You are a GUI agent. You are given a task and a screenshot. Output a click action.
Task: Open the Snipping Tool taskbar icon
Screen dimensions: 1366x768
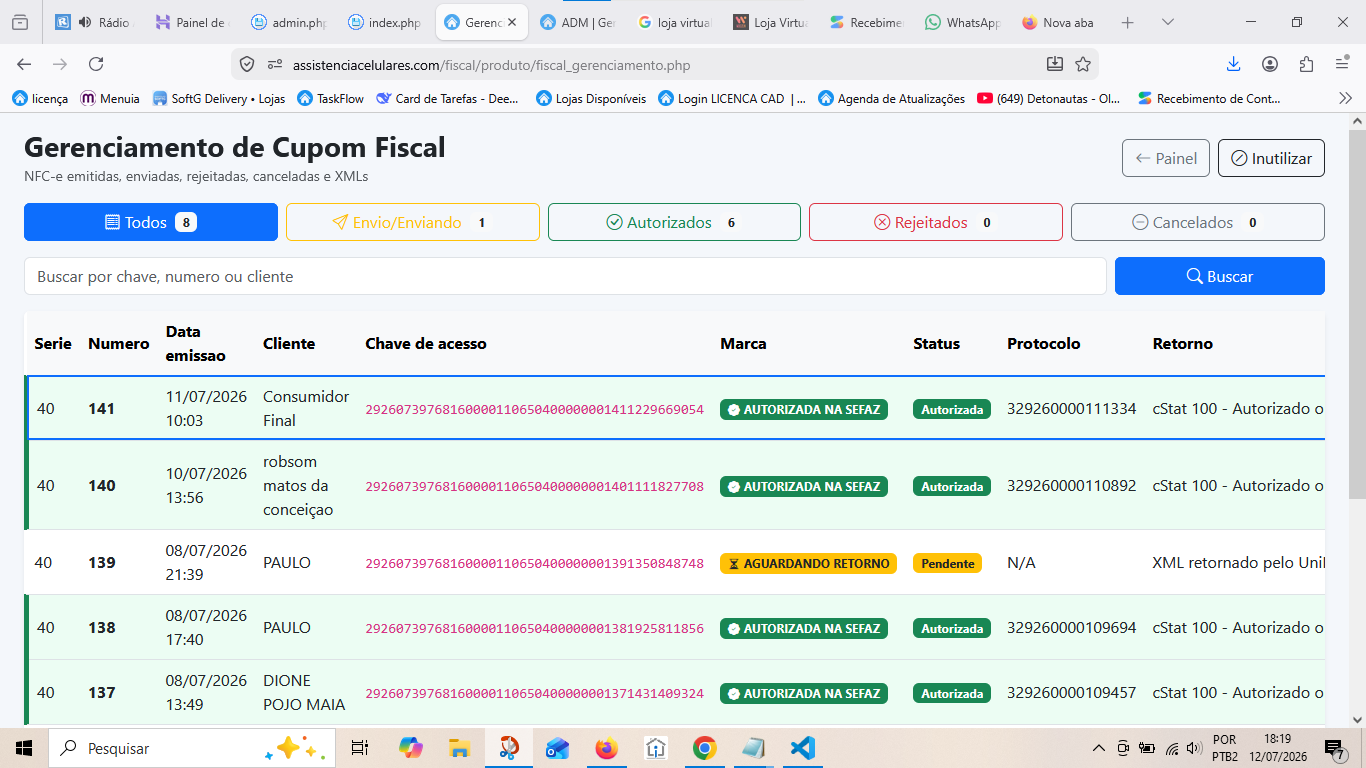click(509, 748)
